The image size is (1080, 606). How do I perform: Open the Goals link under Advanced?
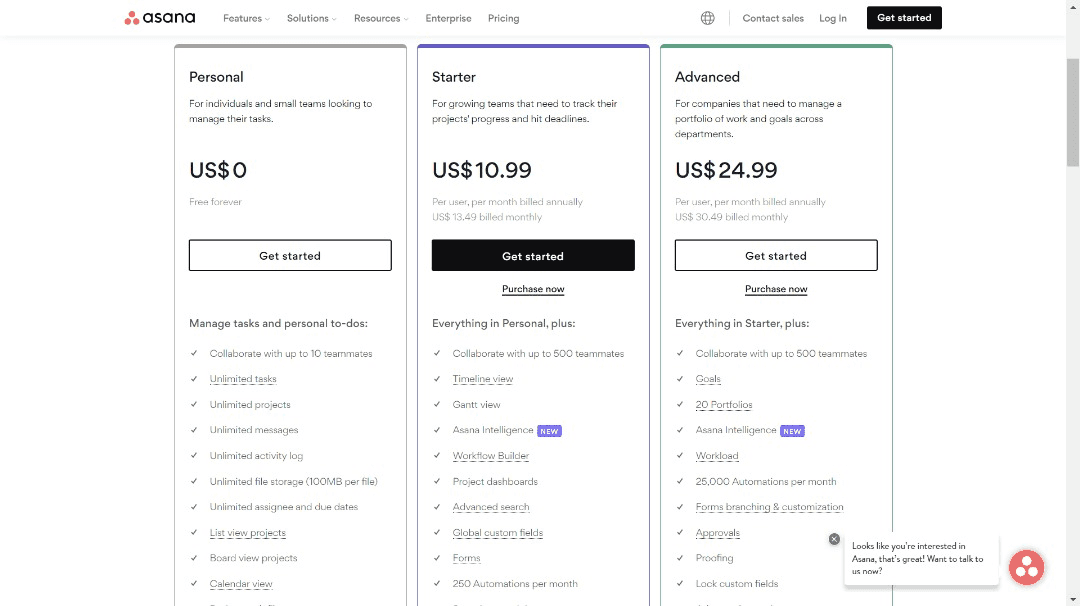pos(708,379)
